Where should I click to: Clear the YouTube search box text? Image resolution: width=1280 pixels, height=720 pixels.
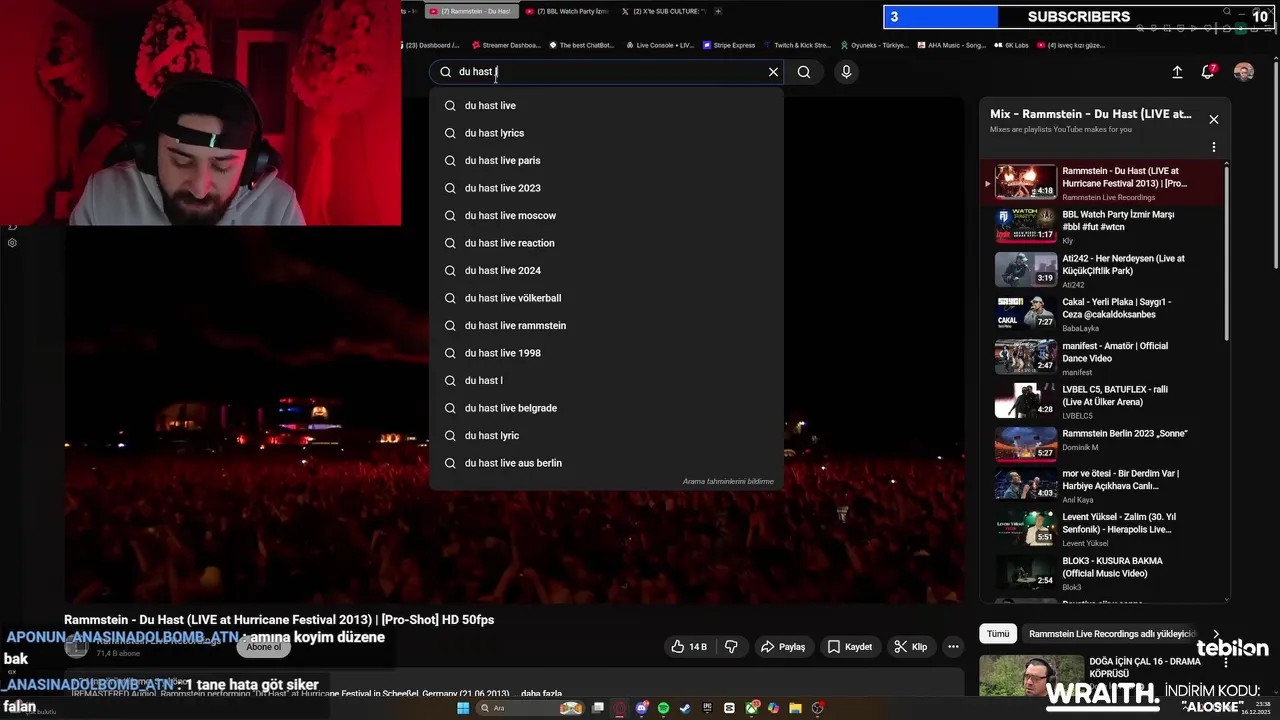[x=773, y=72]
